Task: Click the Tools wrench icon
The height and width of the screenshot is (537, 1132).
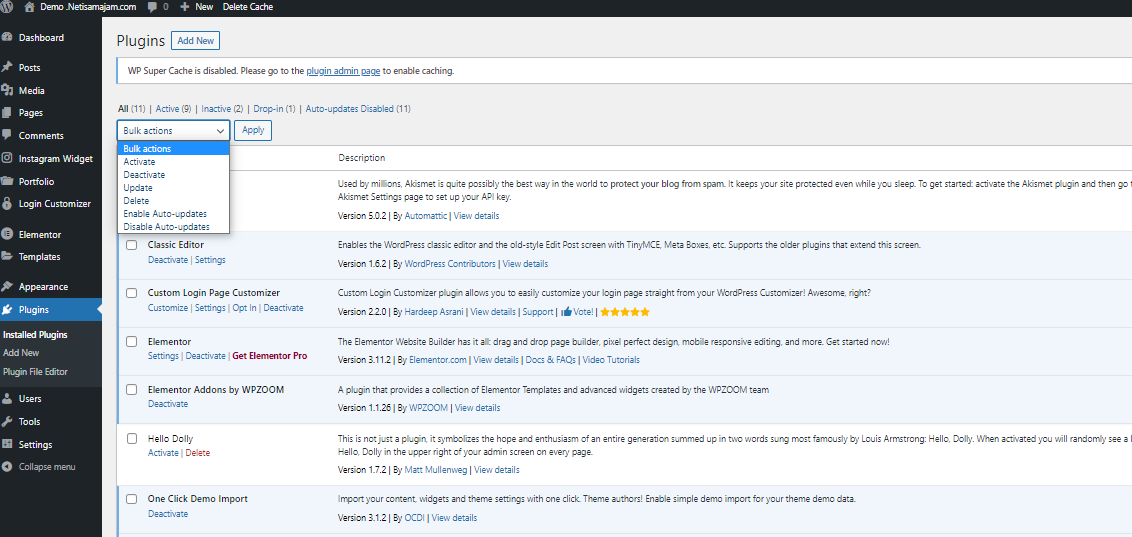Action: (x=7, y=422)
